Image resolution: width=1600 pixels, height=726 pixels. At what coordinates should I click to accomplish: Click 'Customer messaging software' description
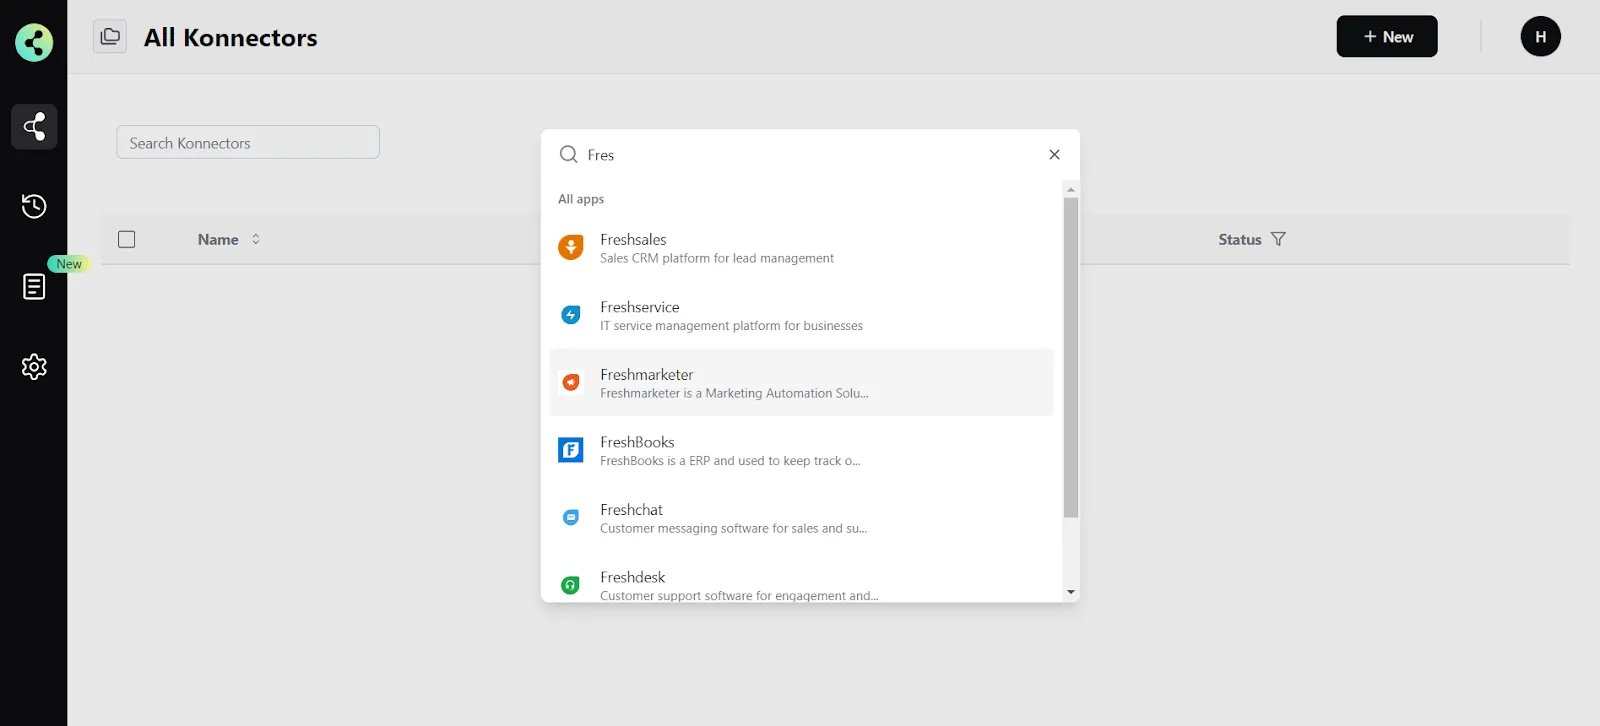pyautogui.click(x=733, y=528)
